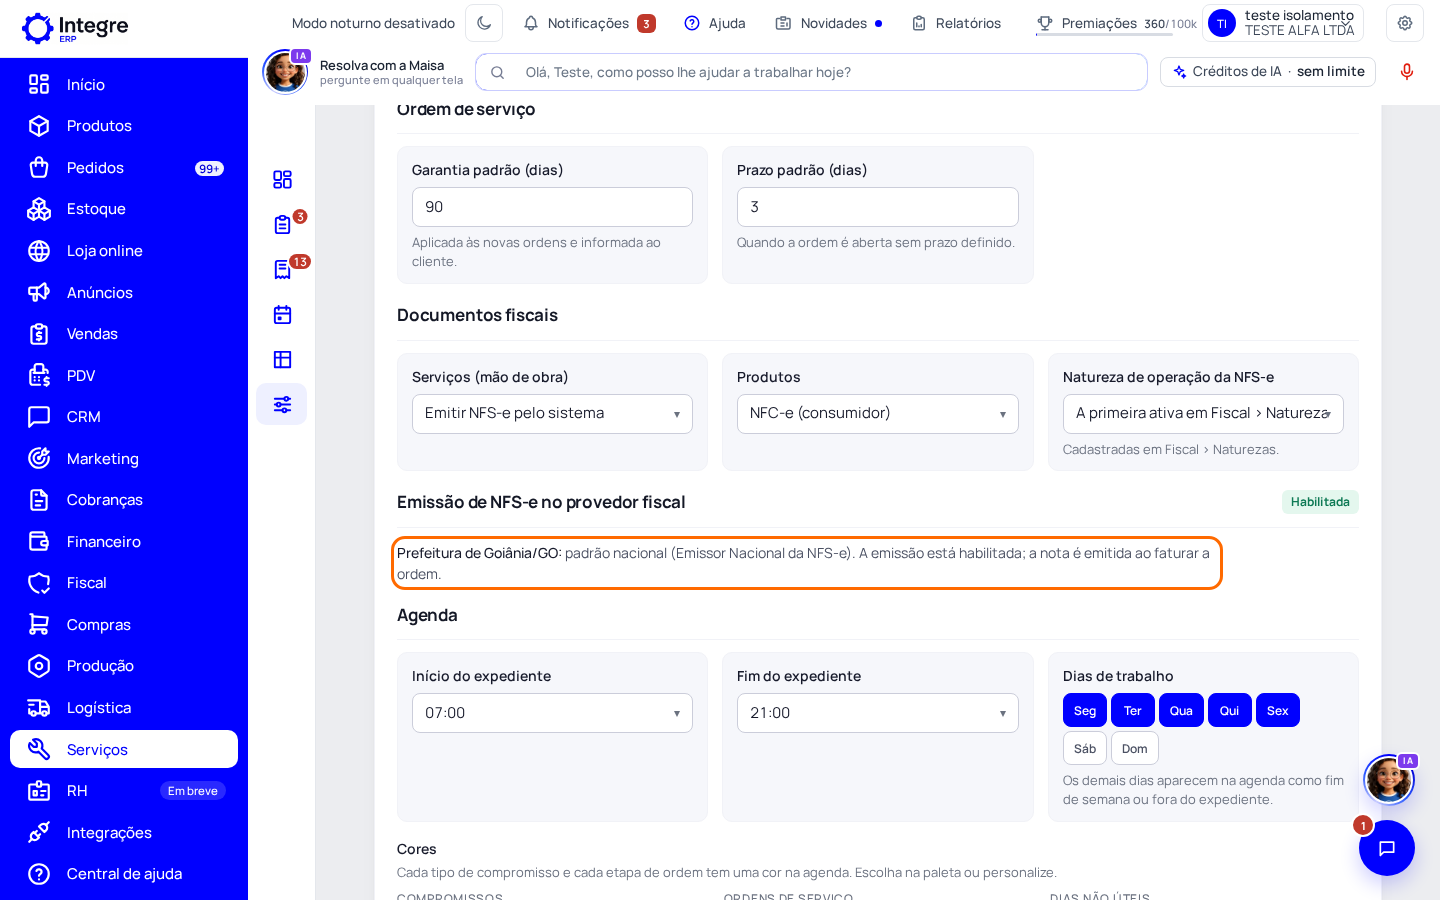Open Central de ajuda in sidebar
The width and height of the screenshot is (1440, 900).
click(124, 874)
